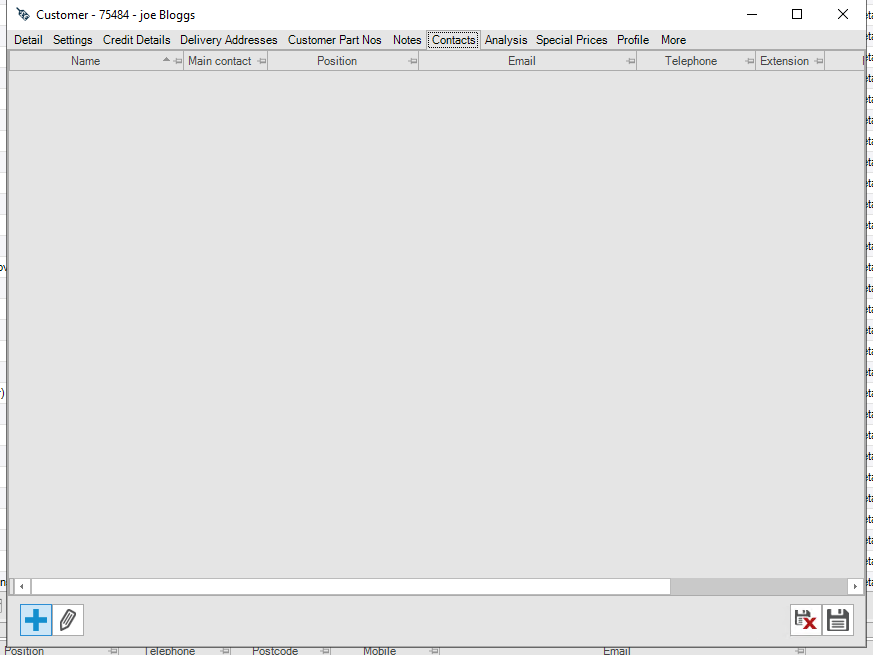873x655 pixels.
Task: Click the floppy disk save icon
Action: pos(838,620)
